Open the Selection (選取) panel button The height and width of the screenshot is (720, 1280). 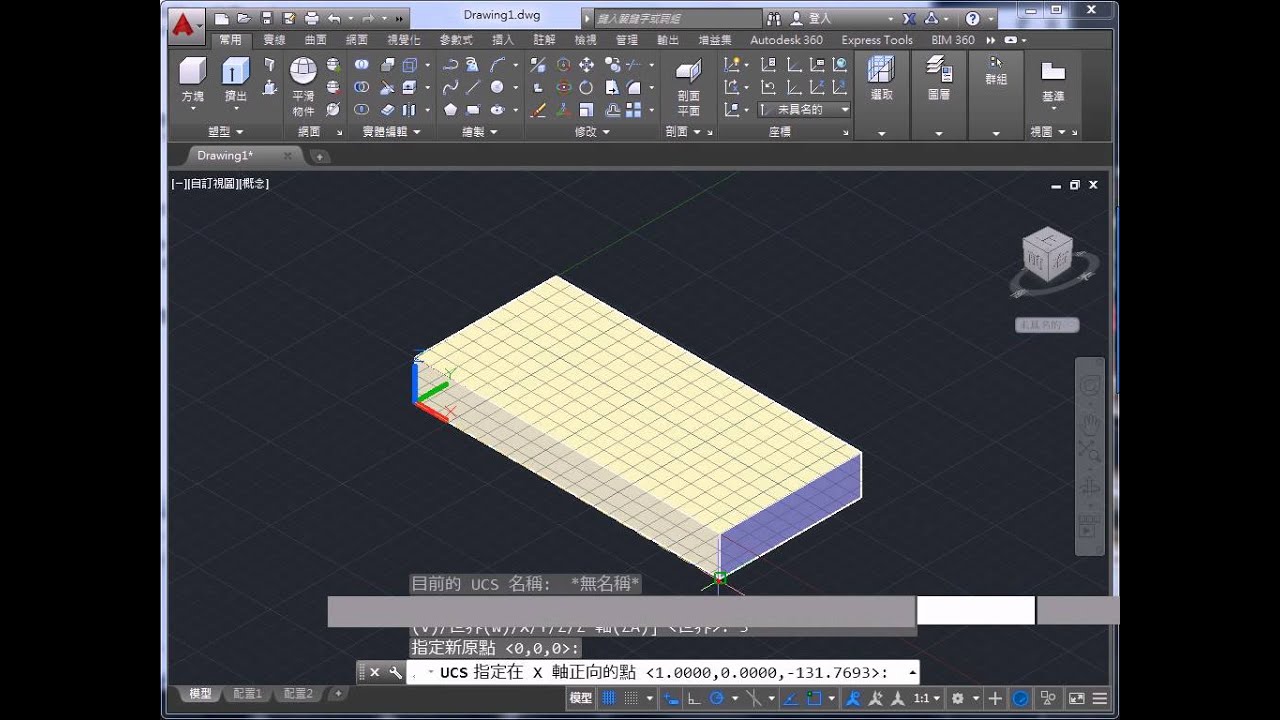pos(882,95)
